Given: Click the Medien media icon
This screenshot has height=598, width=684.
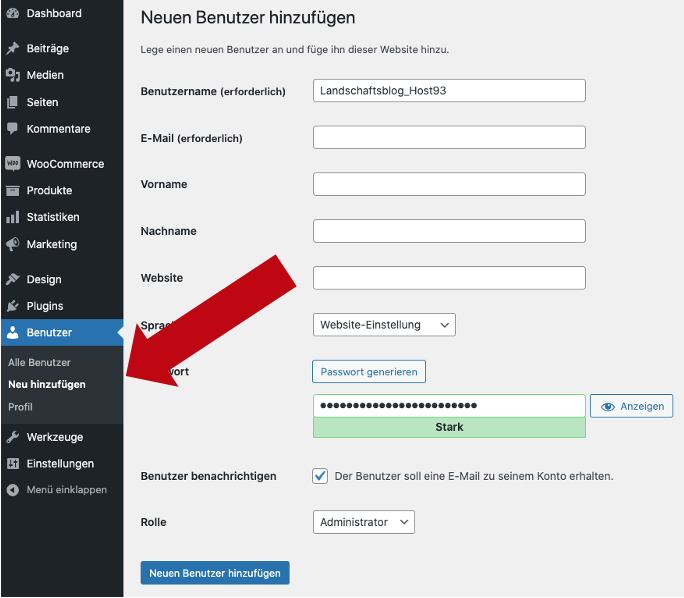Looking at the screenshot, I should 13,75.
